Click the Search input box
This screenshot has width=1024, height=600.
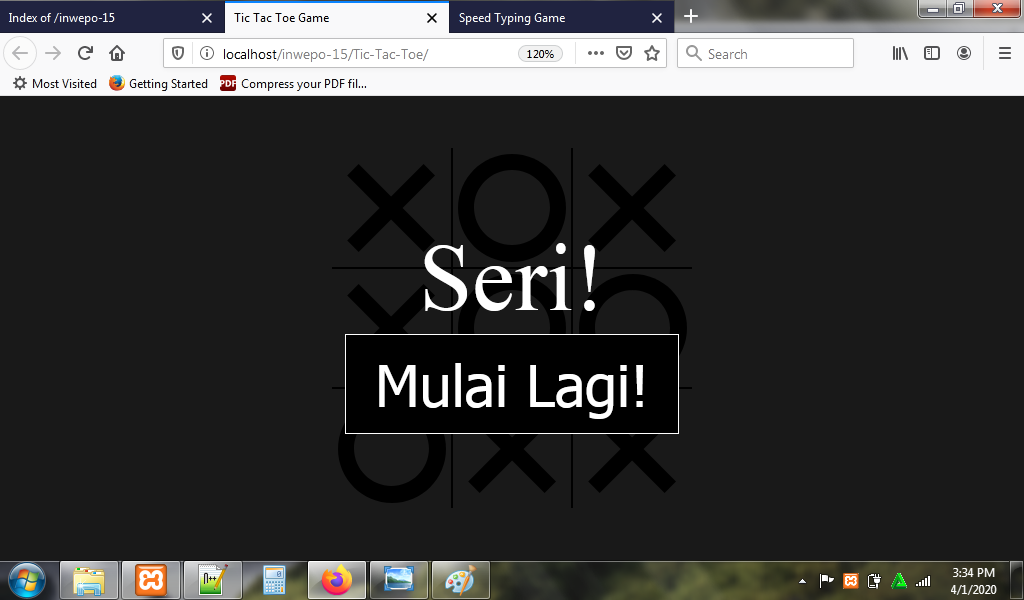(765, 54)
